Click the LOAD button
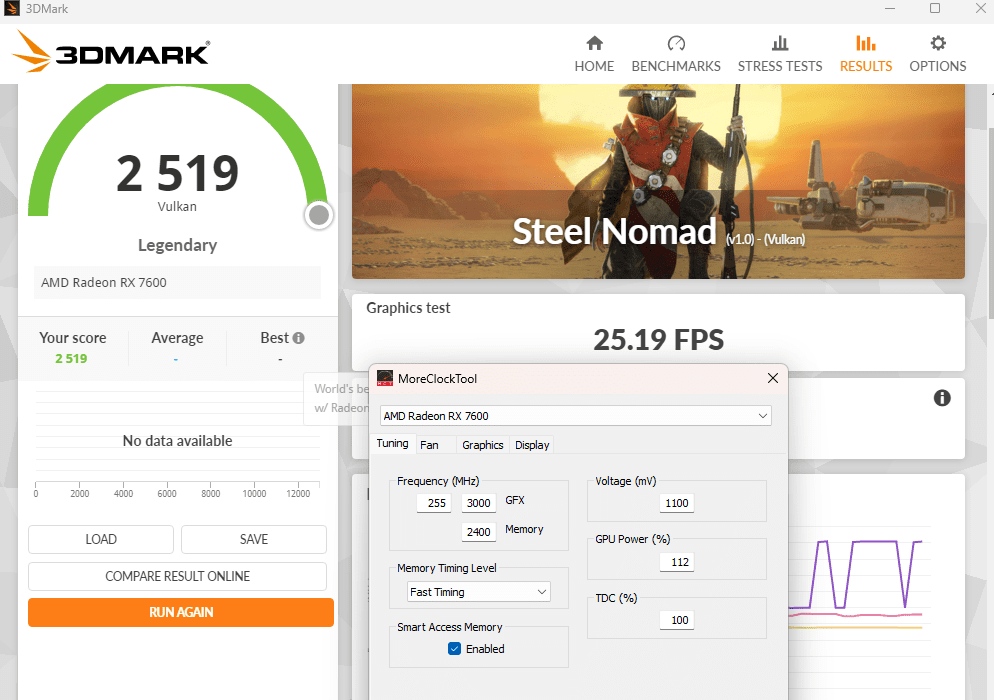The width and height of the screenshot is (994, 700). point(101,539)
